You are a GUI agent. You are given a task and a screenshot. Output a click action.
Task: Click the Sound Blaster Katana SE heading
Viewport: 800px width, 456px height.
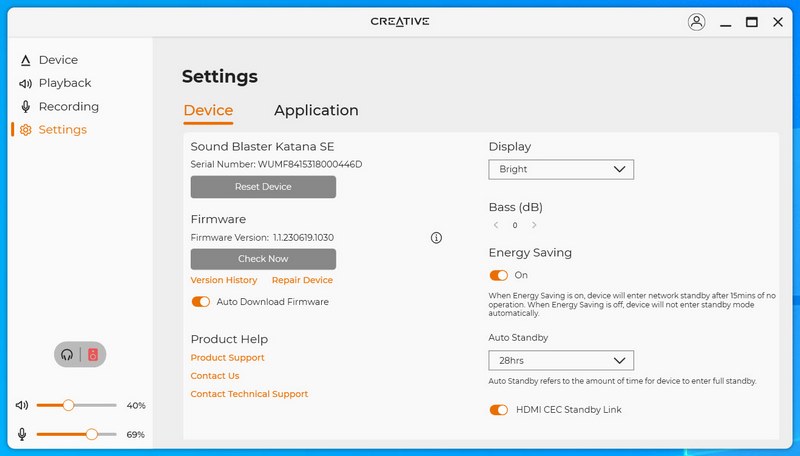(262, 146)
